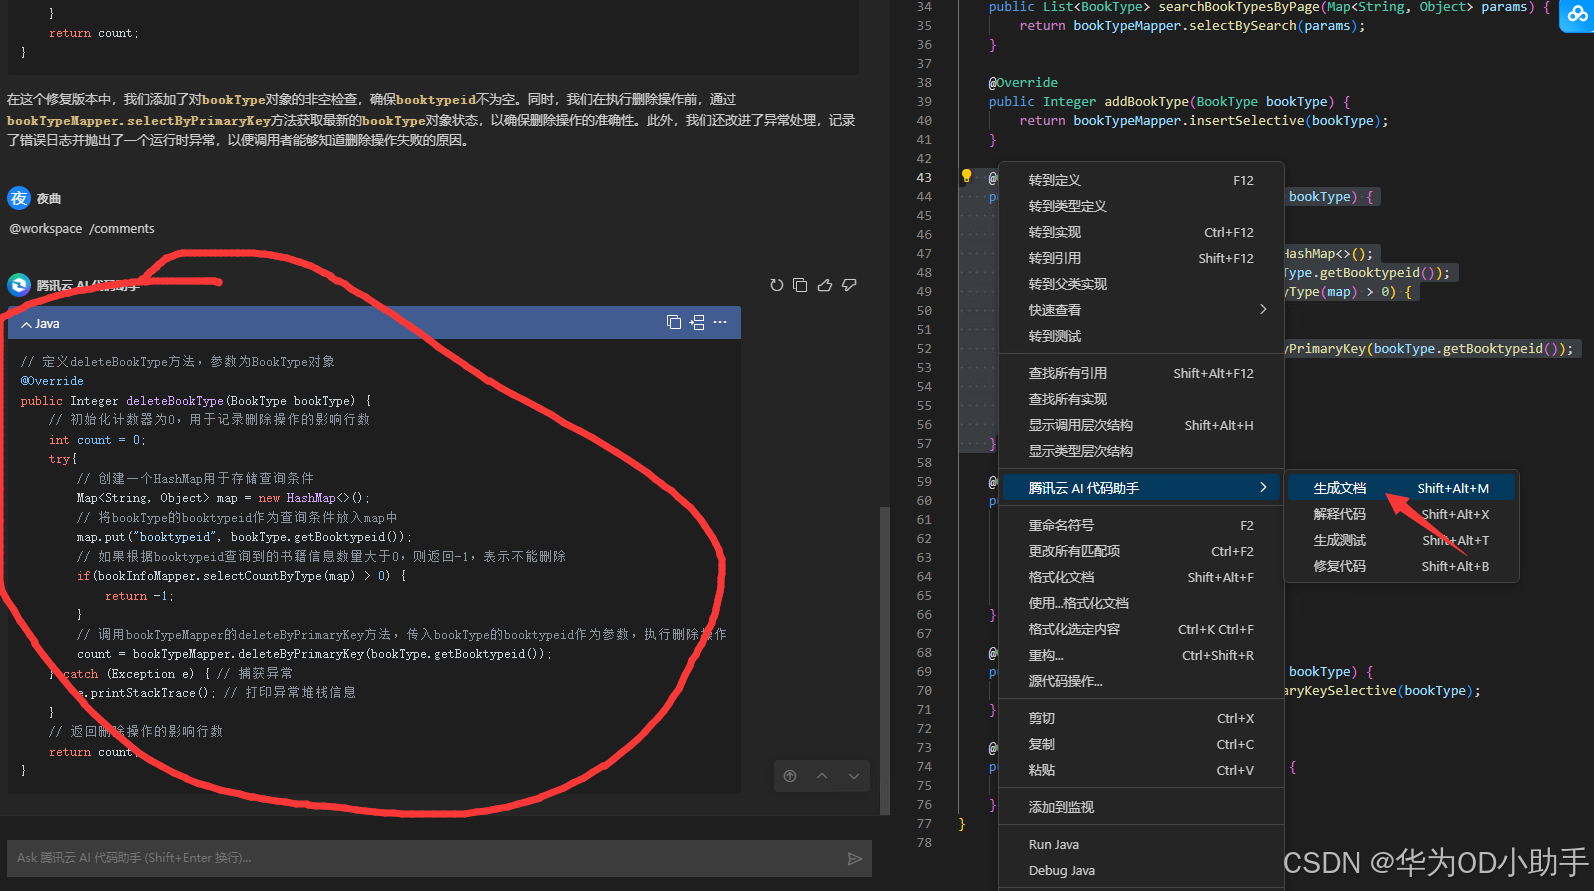
Task: Give the AI reply a thumbs up
Action: point(825,285)
